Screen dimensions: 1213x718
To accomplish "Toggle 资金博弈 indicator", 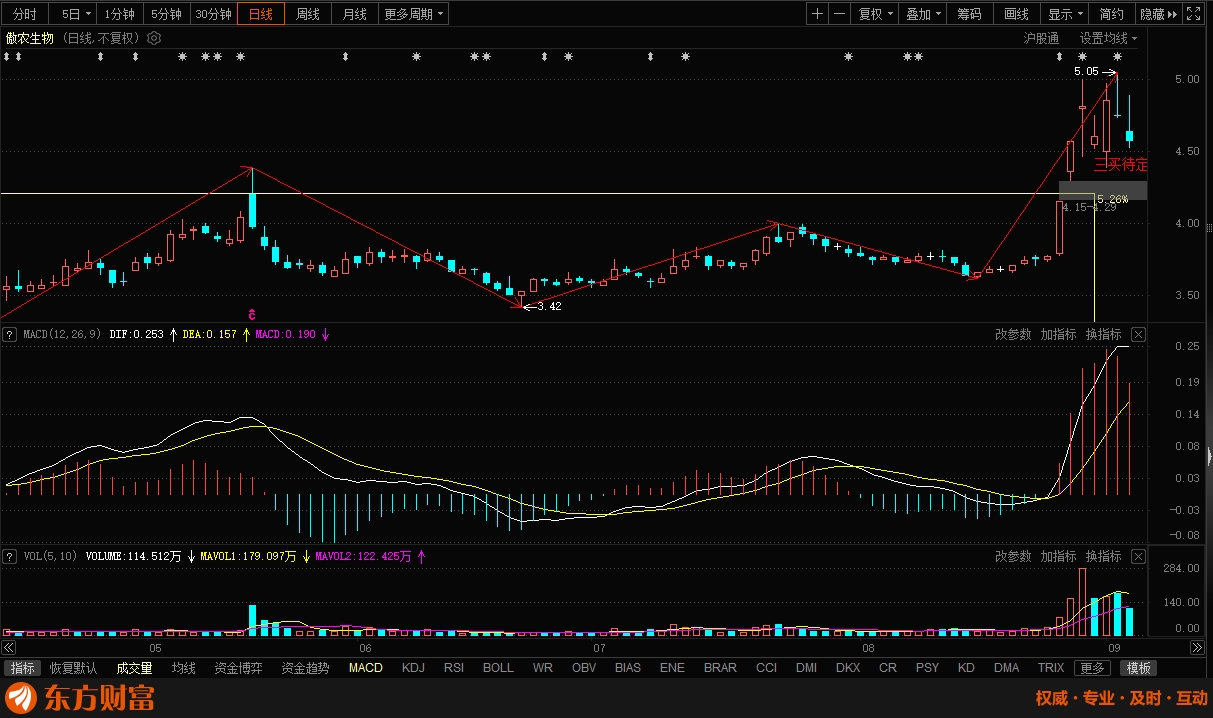I will tap(238, 668).
